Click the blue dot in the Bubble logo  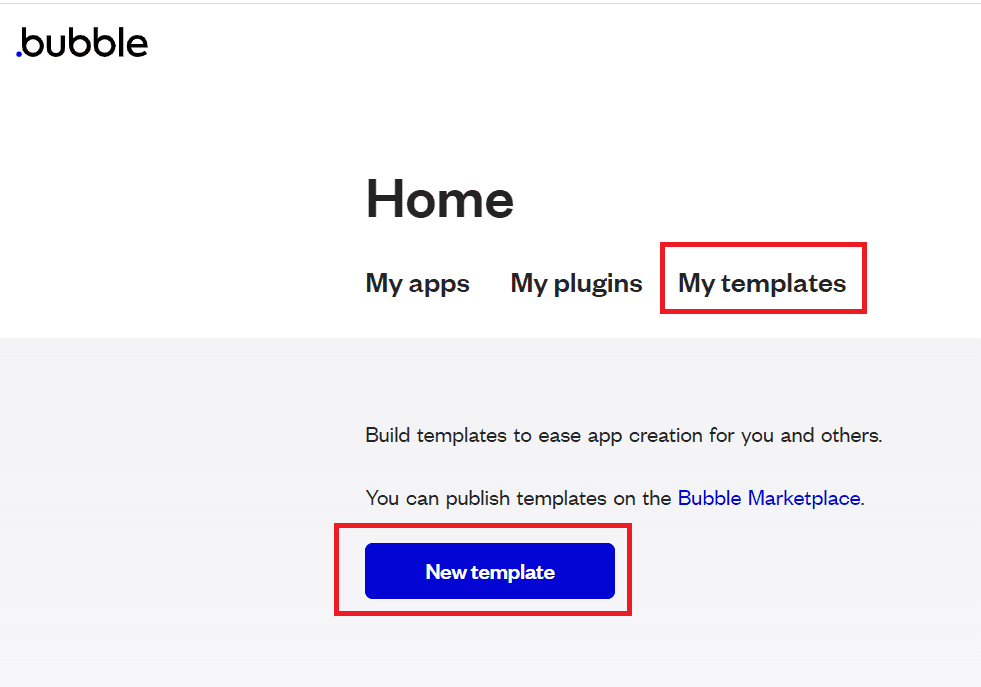tap(19, 54)
